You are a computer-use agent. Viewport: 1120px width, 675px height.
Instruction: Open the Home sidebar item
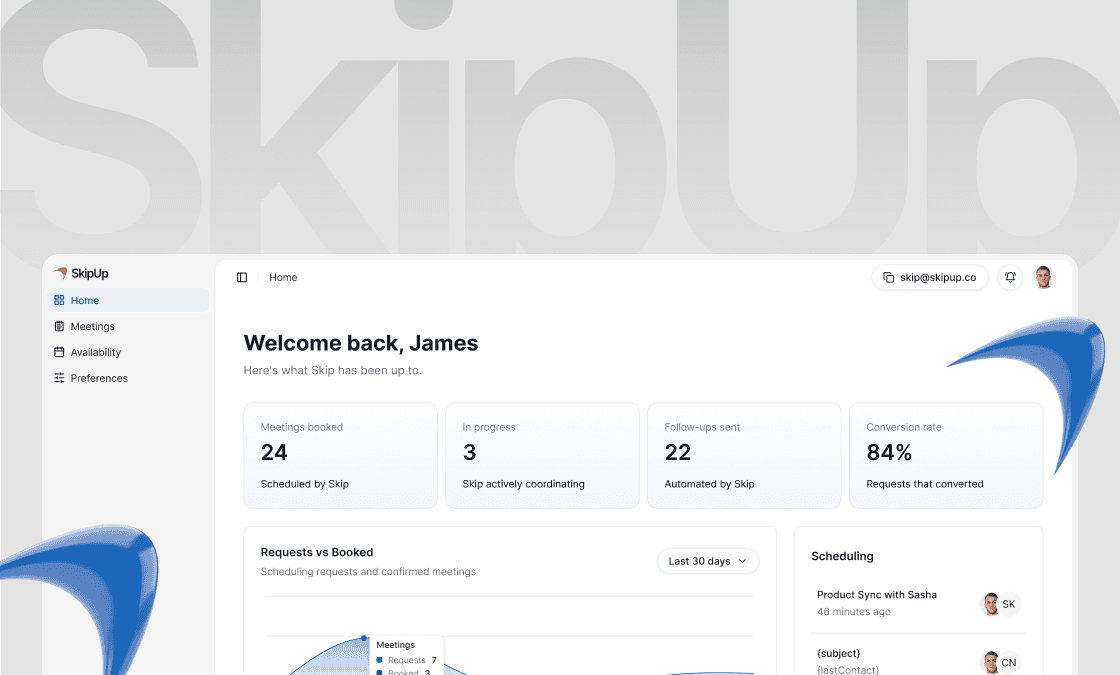[x=129, y=300]
